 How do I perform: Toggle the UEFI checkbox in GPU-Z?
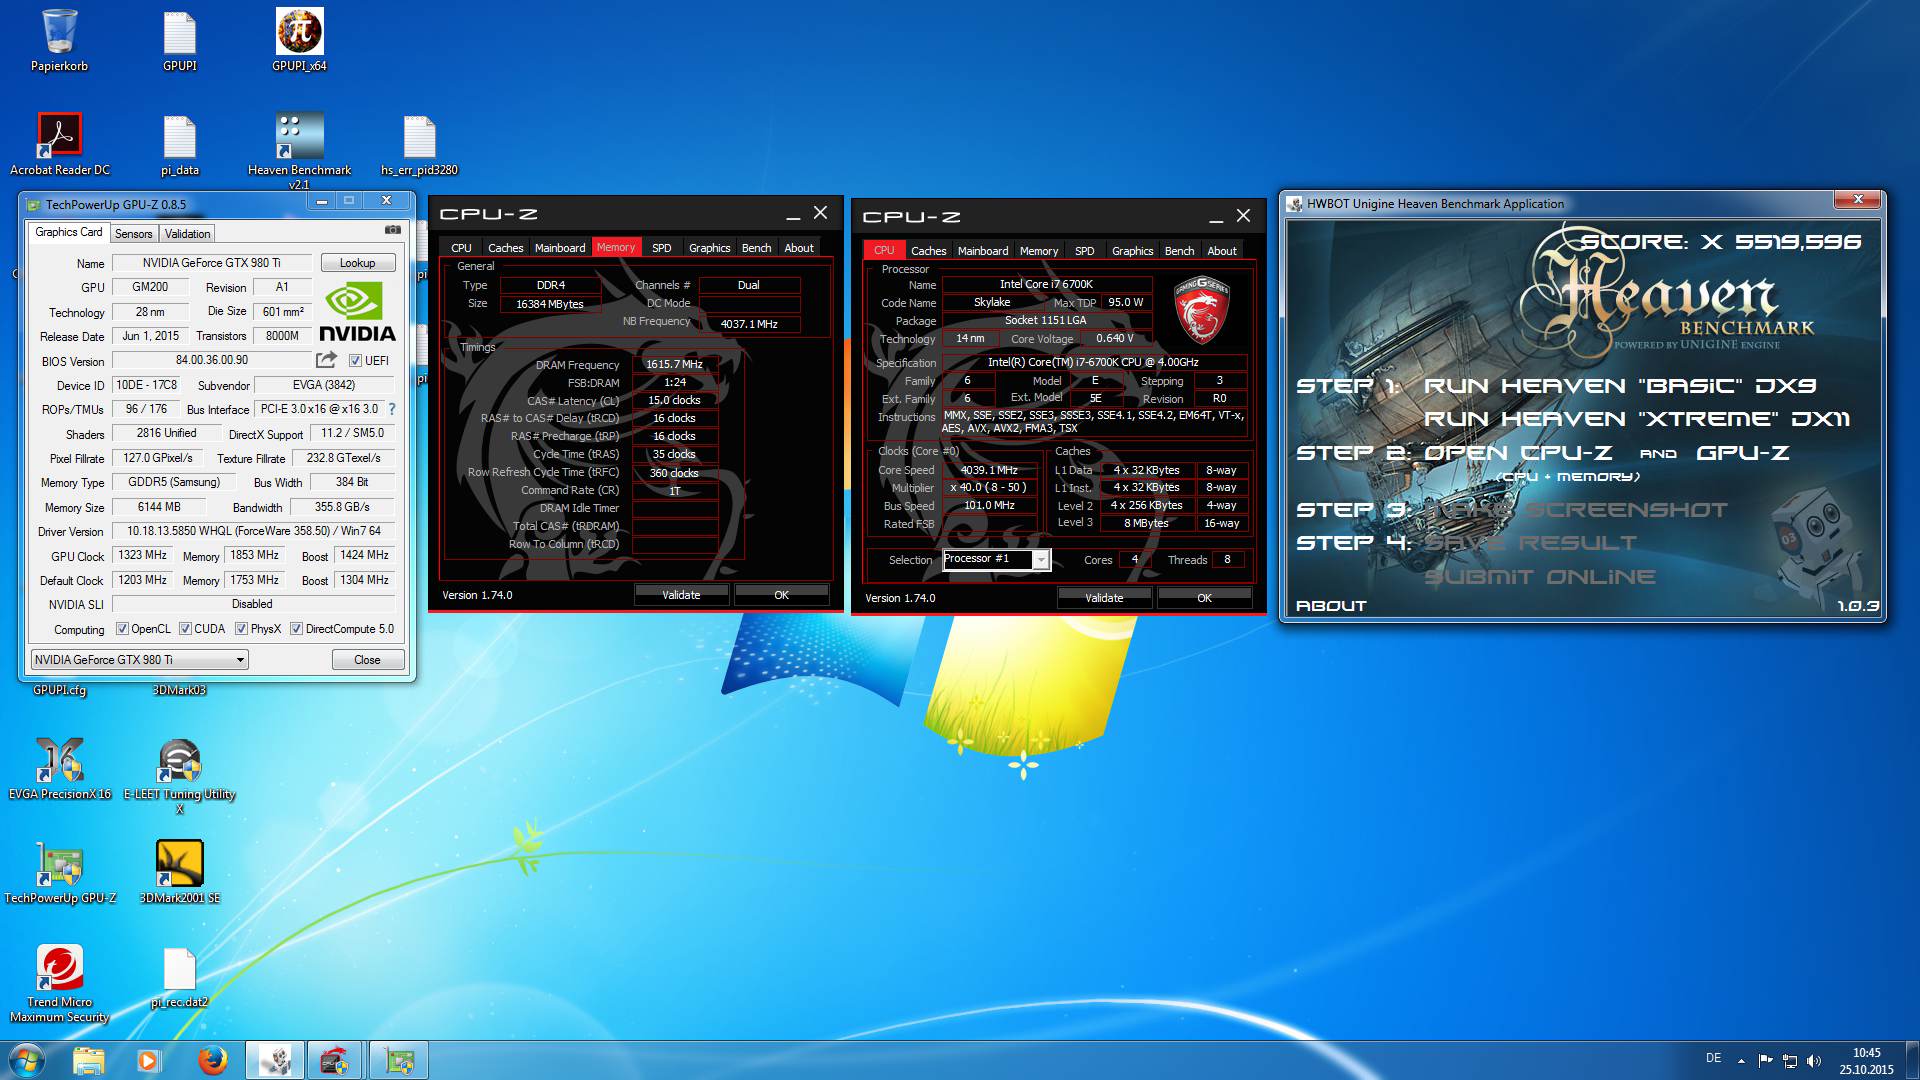click(354, 361)
